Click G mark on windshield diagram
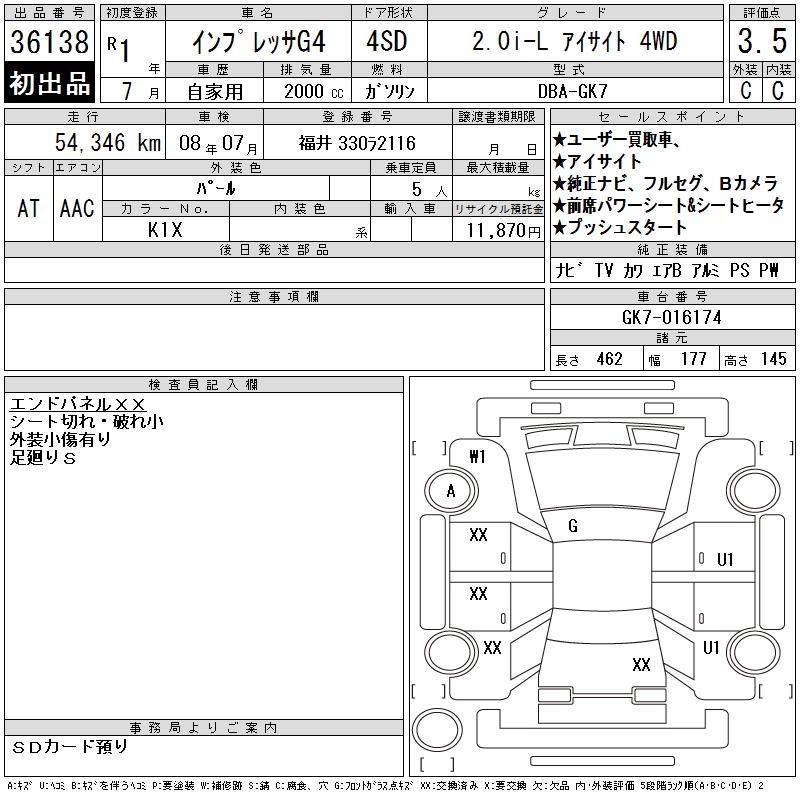800x800 pixels. tap(573, 526)
